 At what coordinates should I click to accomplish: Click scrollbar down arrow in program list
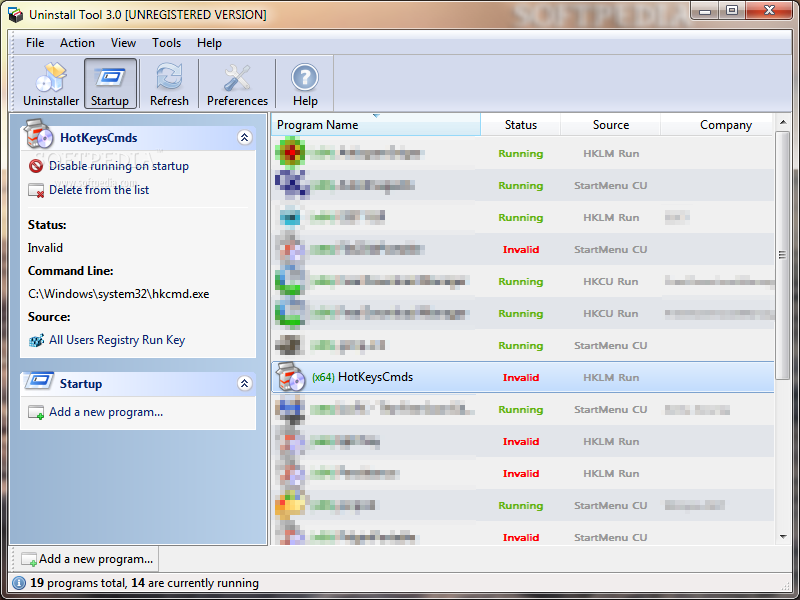(x=783, y=536)
